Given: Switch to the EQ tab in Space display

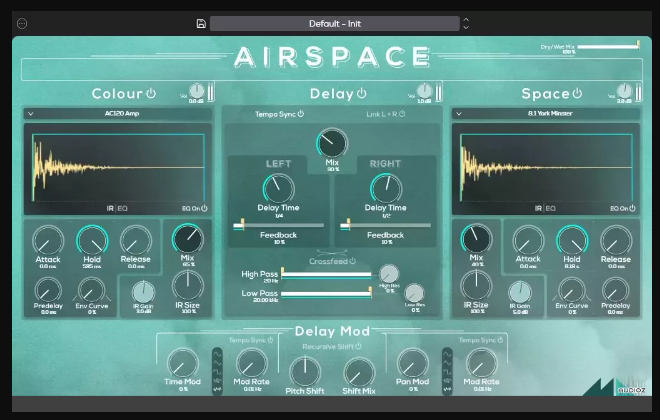Looking at the screenshot, I should tap(550, 208).
